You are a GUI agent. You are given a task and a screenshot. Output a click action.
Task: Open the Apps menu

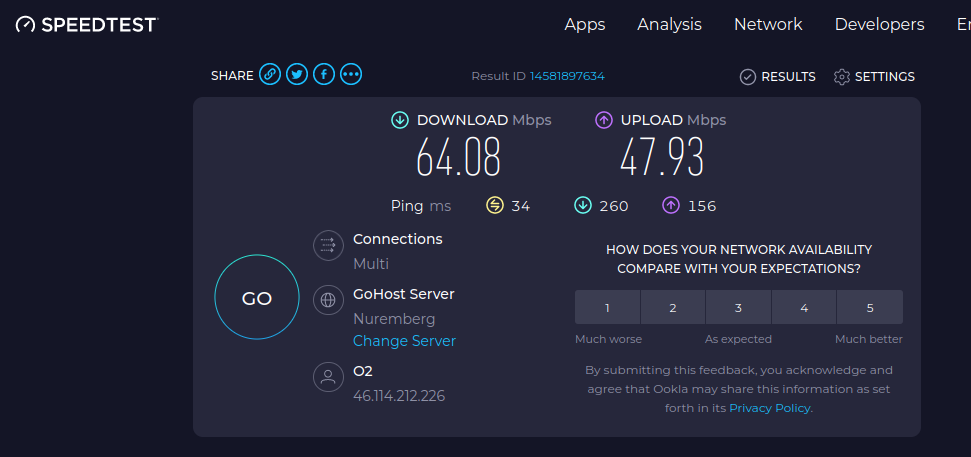click(x=585, y=24)
